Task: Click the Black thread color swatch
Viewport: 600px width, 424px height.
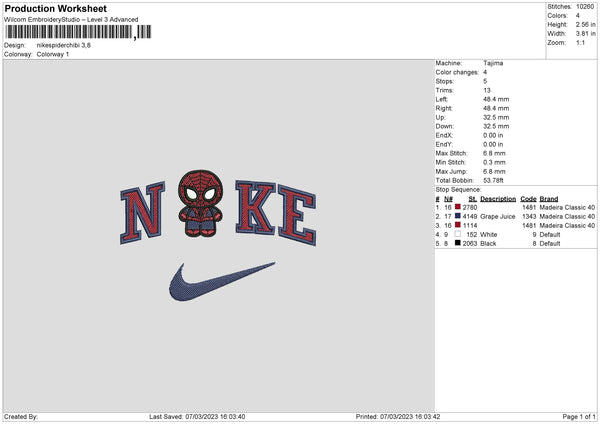Action: (457, 243)
